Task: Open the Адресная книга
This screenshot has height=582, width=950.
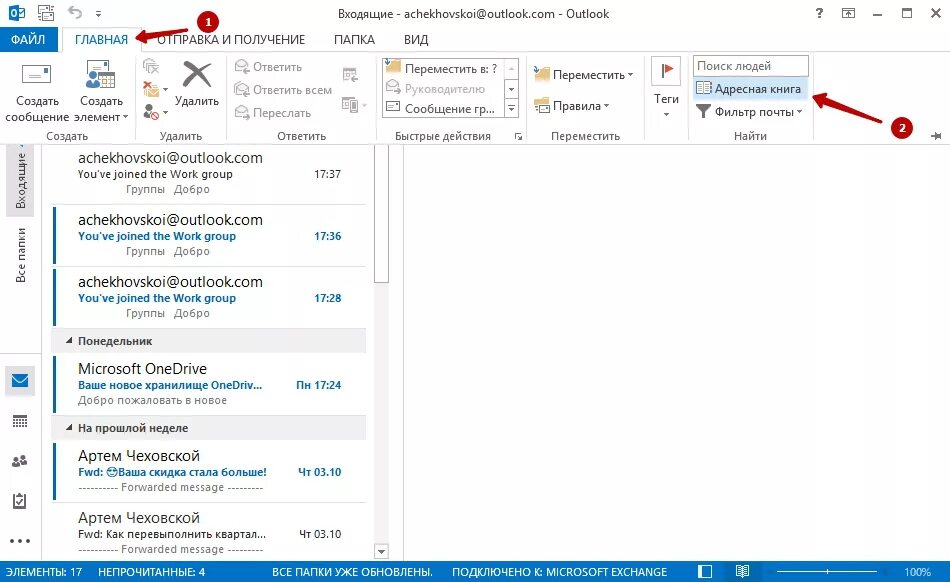Action: point(749,88)
